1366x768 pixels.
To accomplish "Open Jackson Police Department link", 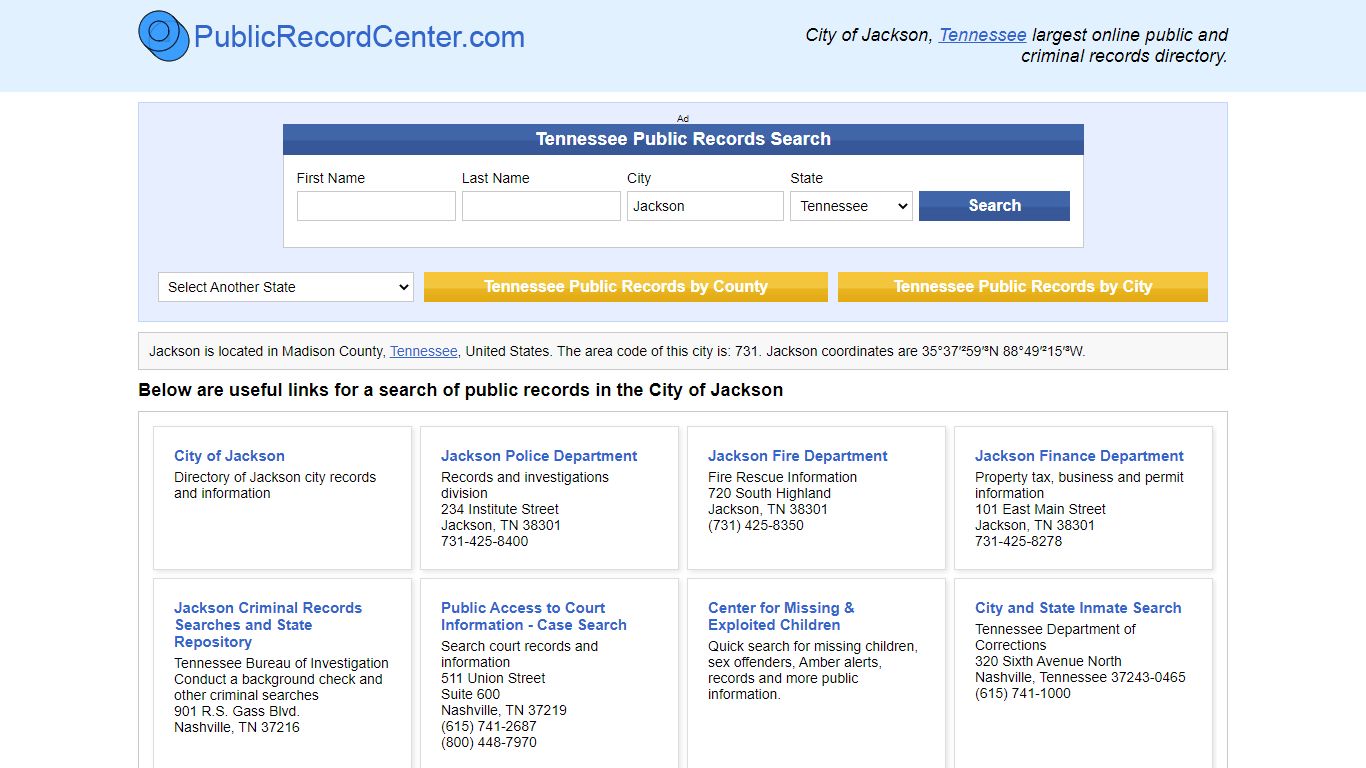I will [x=539, y=456].
